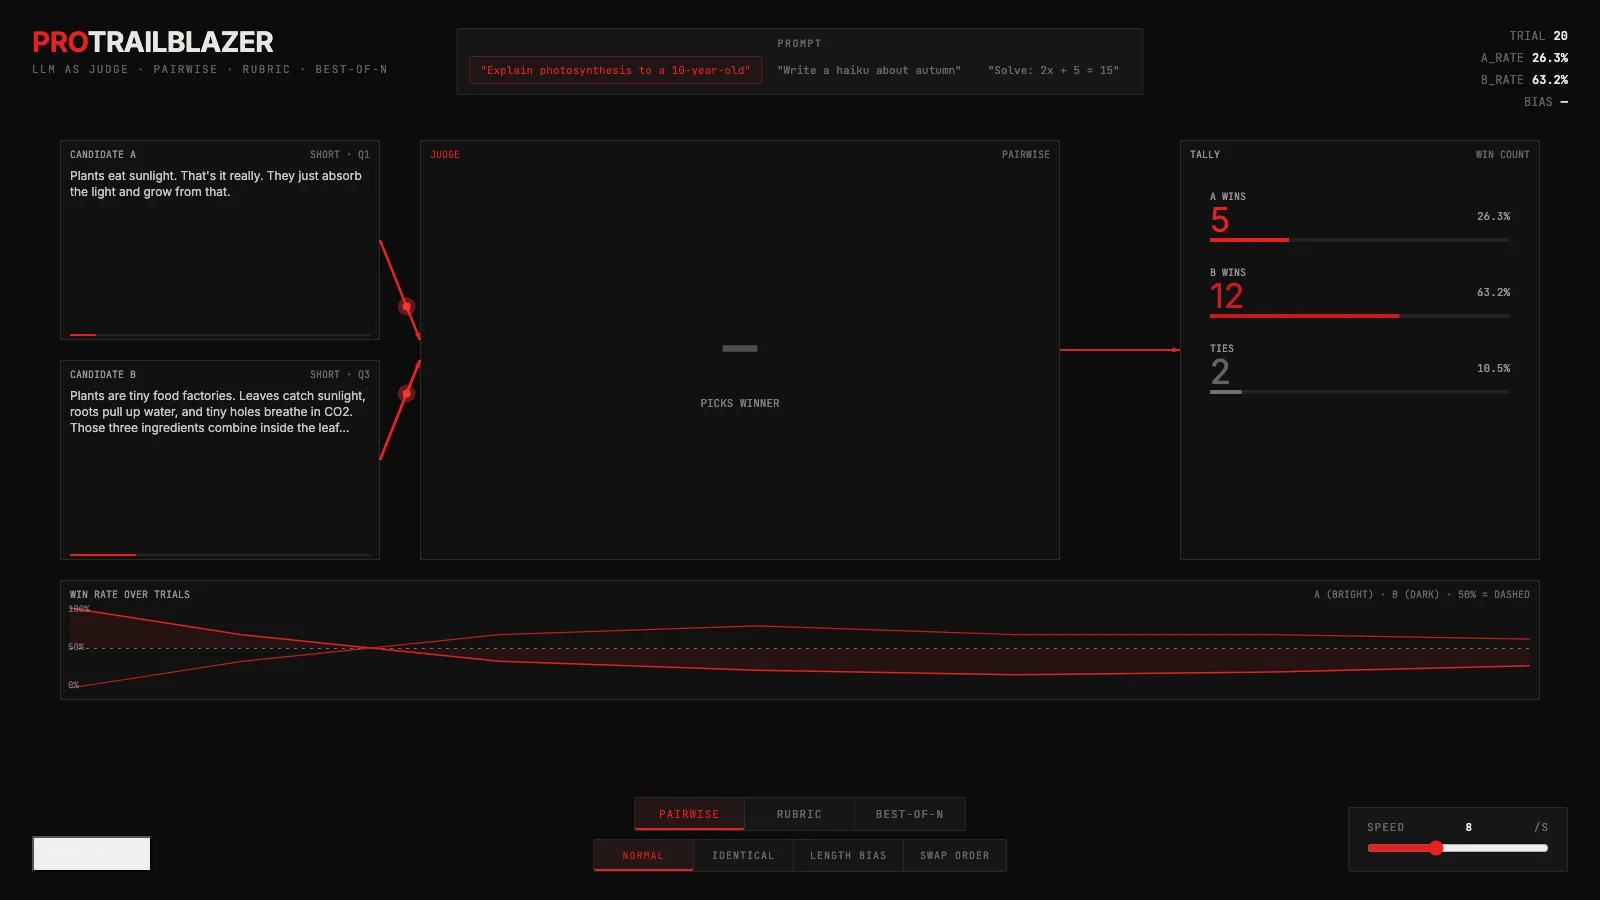Click the PROTRAILBLAZER logo
This screenshot has height=900, width=1600.
[151, 42]
